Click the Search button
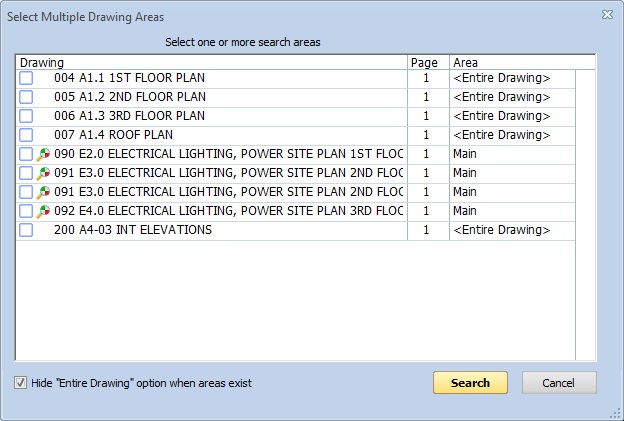The height and width of the screenshot is (421, 624). [470, 383]
